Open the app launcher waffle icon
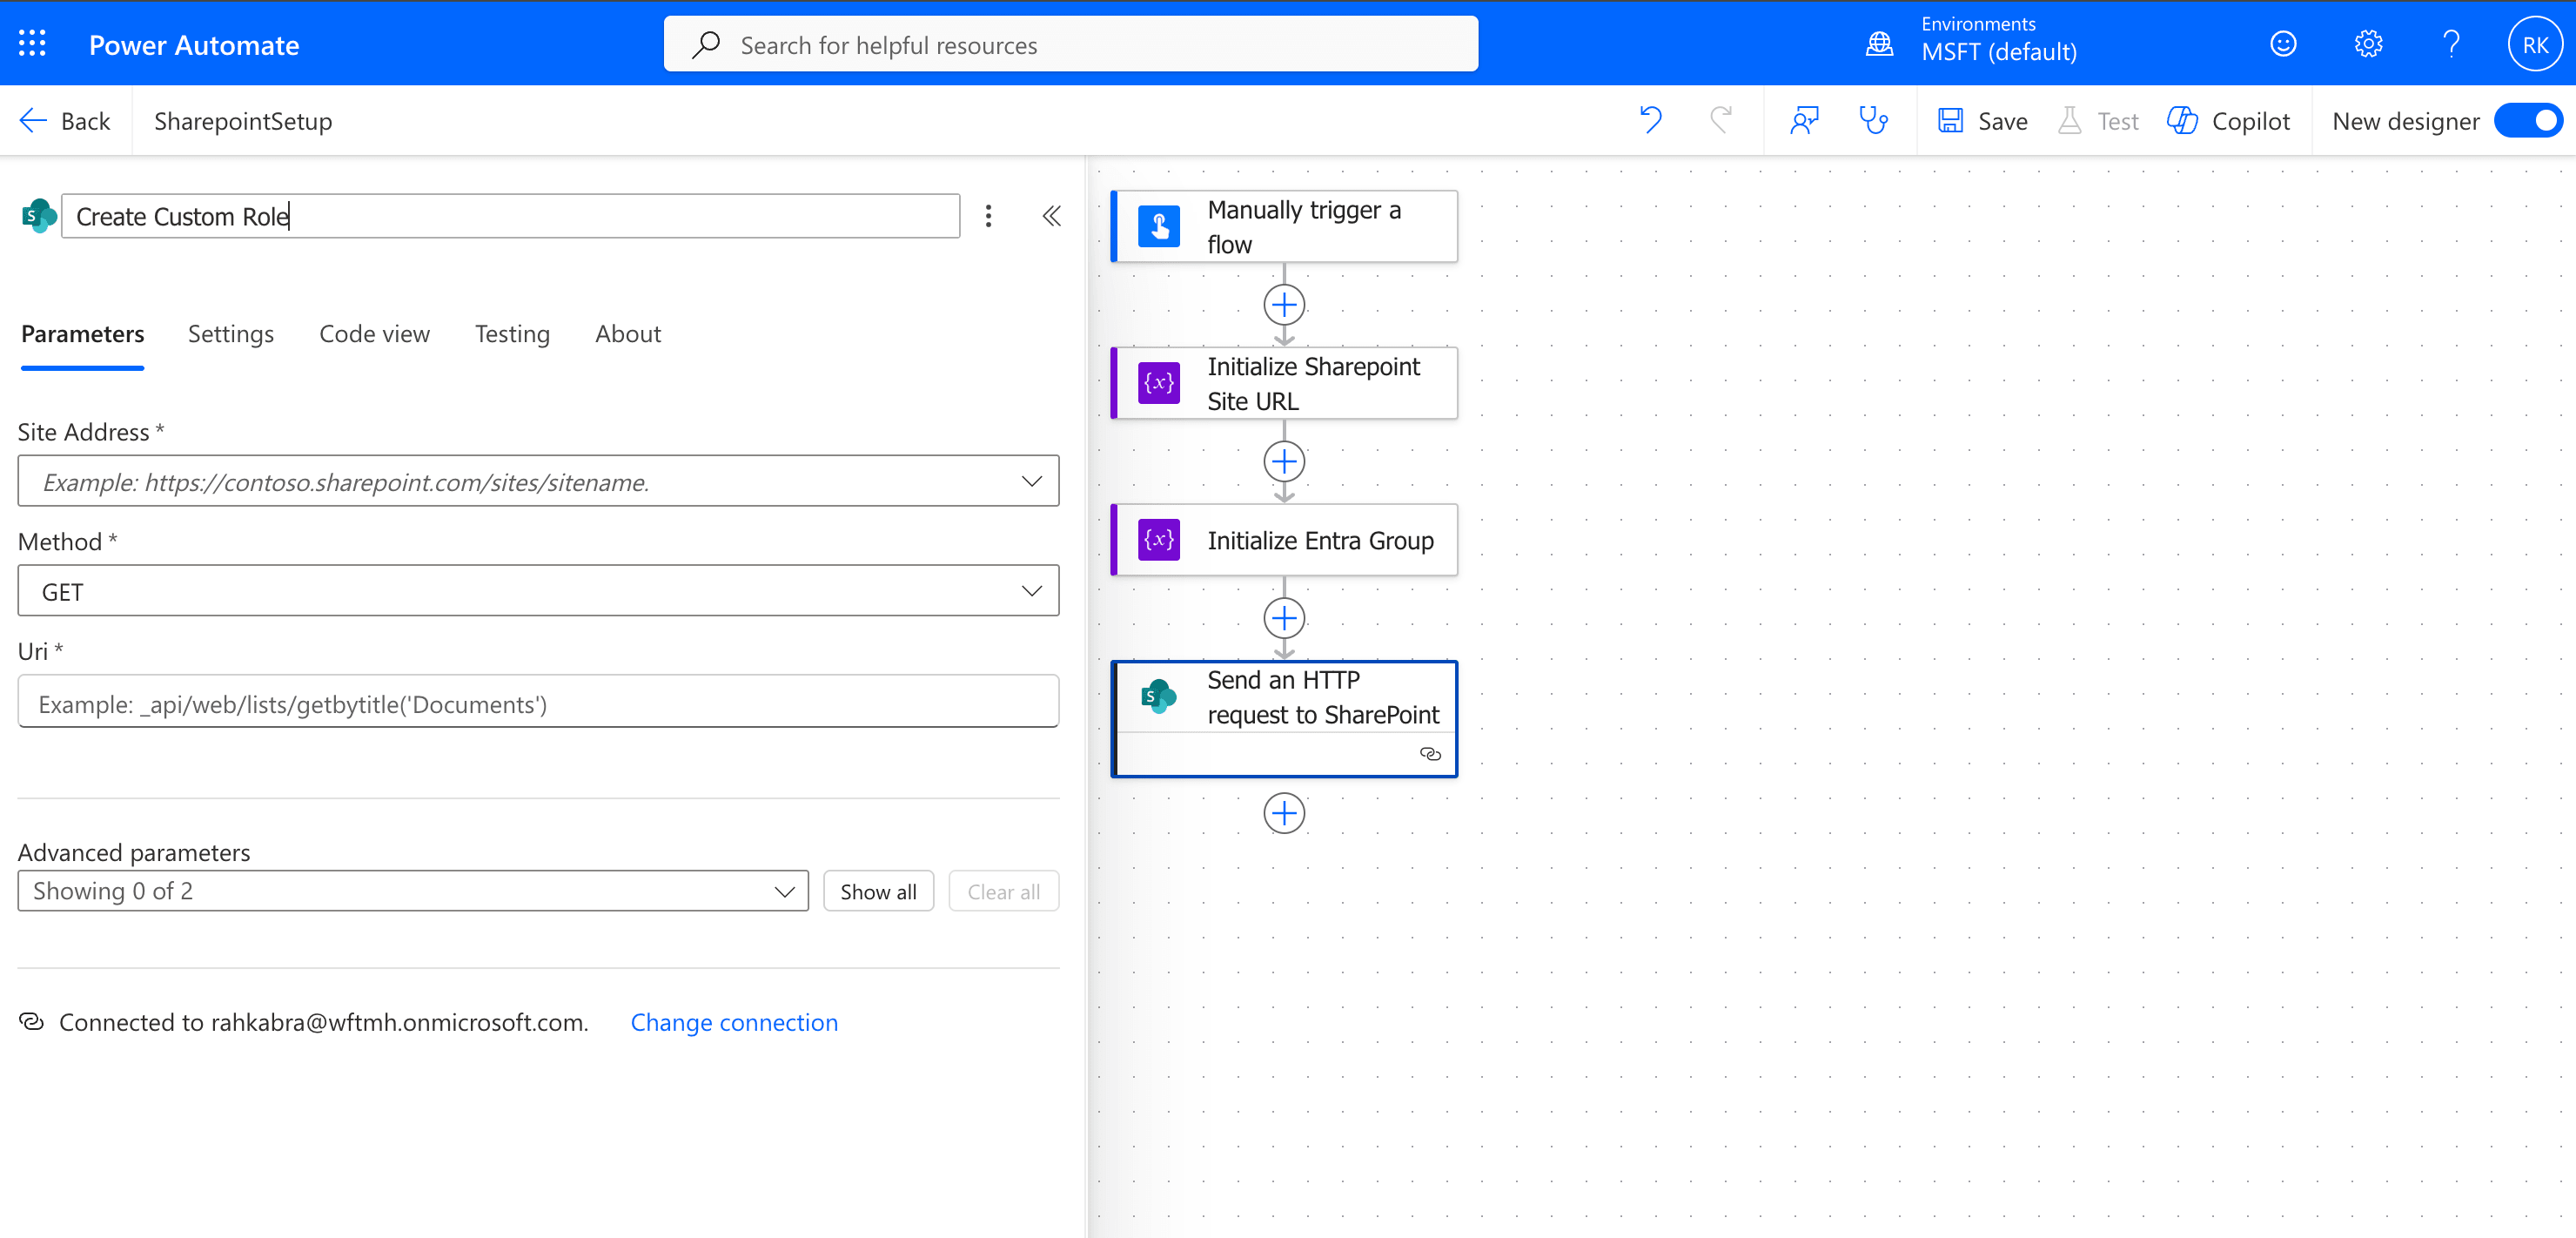 (x=32, y=44)
